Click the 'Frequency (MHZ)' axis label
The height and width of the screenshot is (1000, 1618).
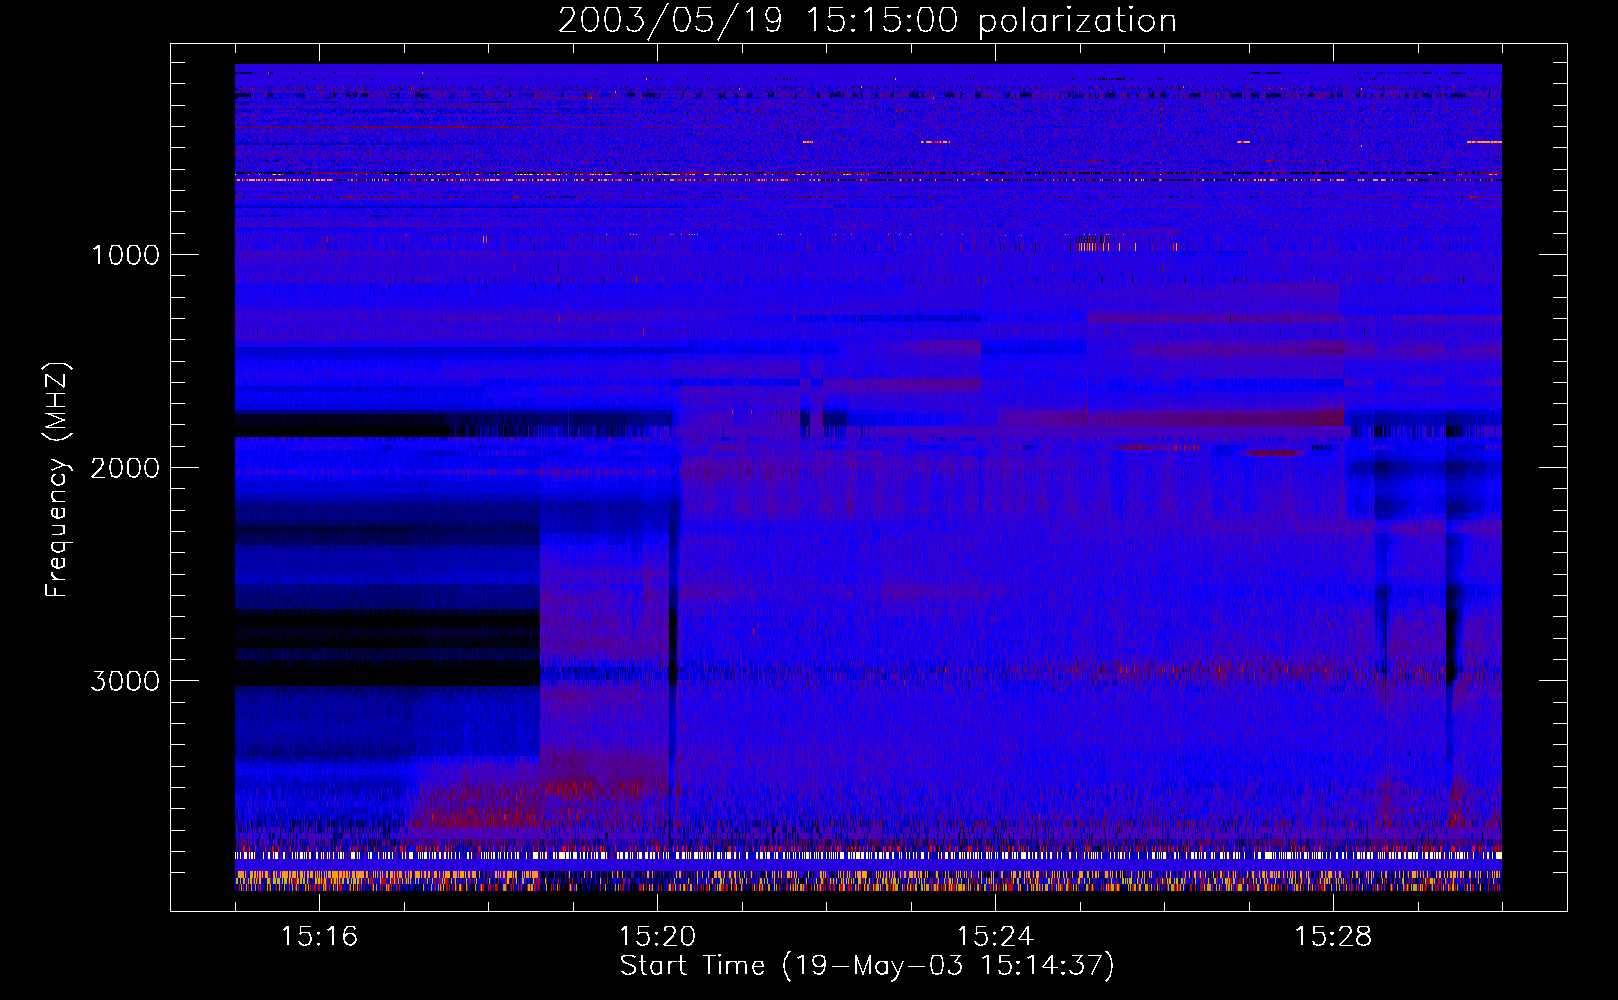(x=56, y=480)
